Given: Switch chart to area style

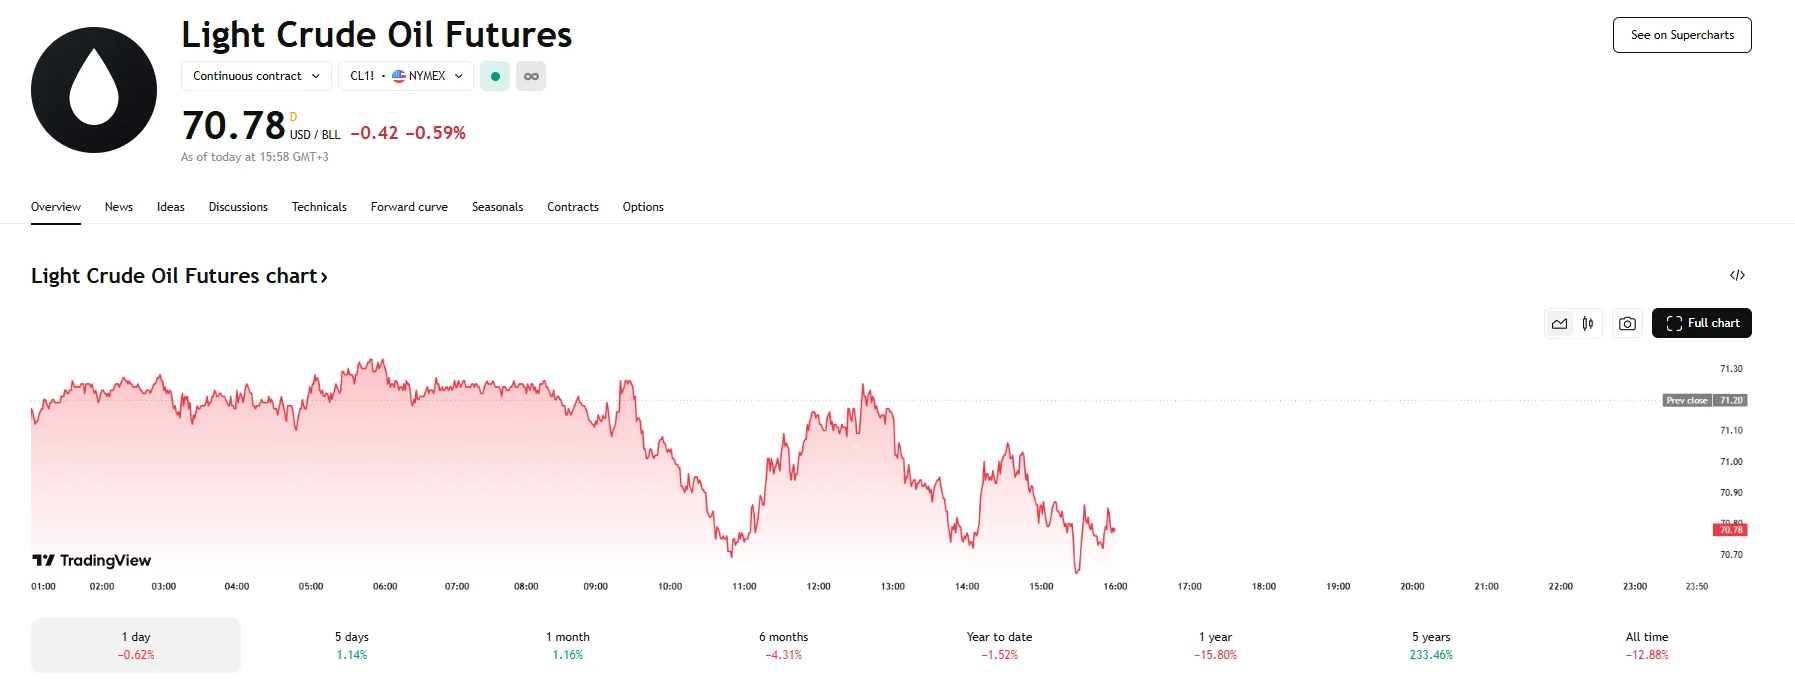Looking at the screenshot, I should pos(1559,324).
